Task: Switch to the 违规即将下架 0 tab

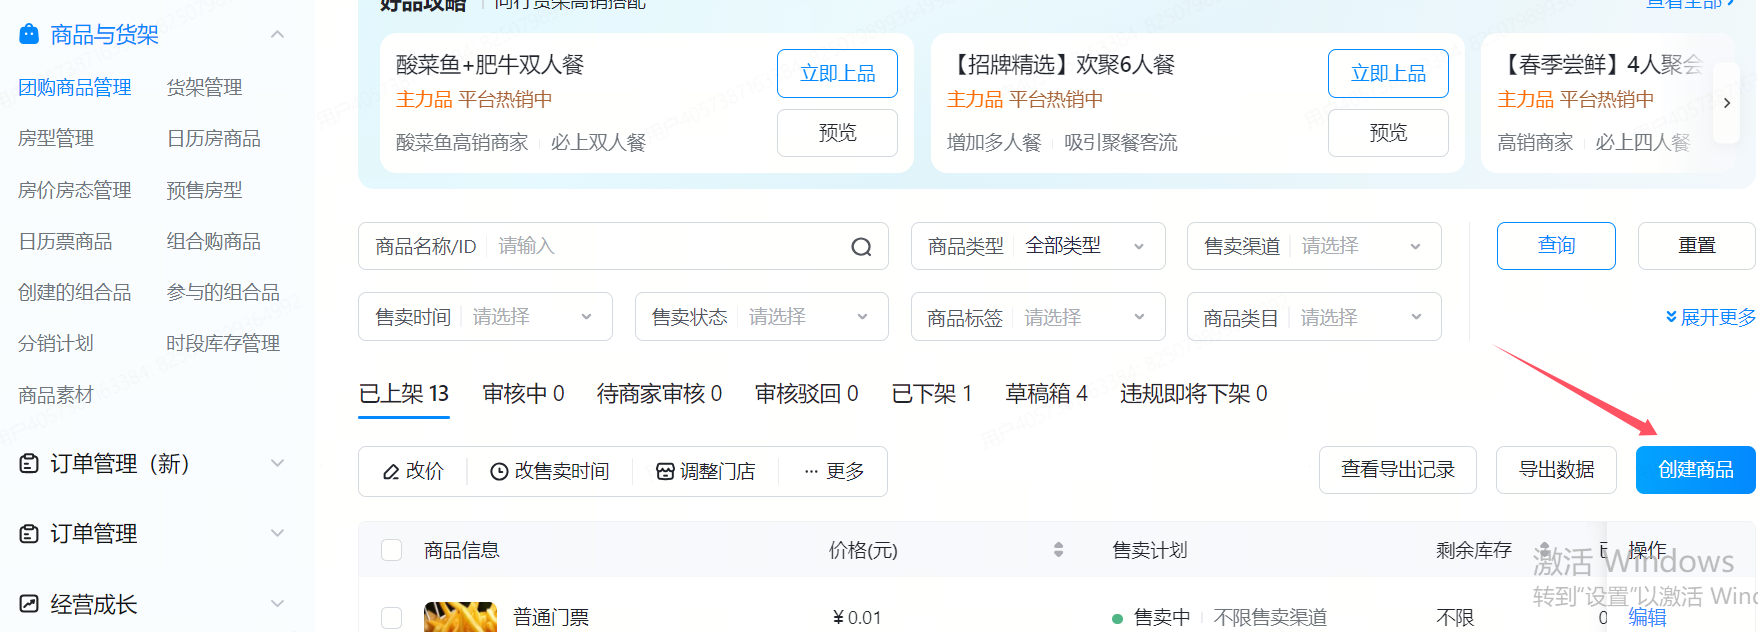Action: click(1194, 394)
